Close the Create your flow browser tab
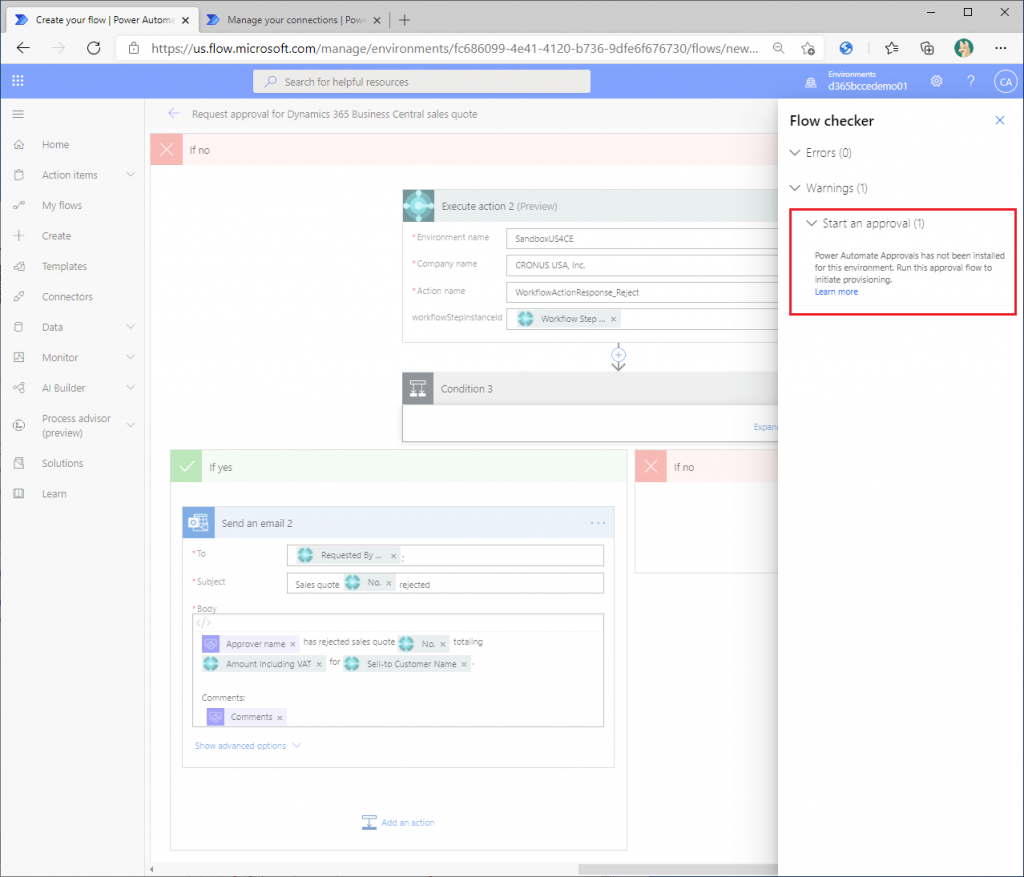 (x=185, y=20)
